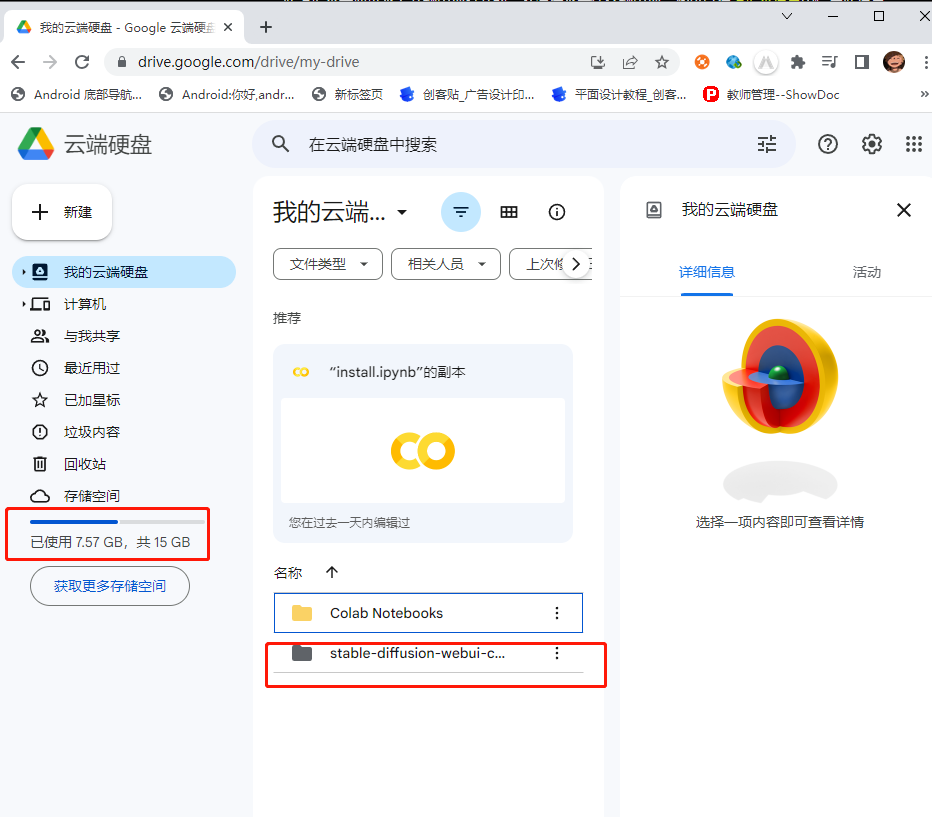Expand the 我的云端硬盘 sidebar tree arrow
This screenshot has width=932, height=817.
tap(23, 272)
